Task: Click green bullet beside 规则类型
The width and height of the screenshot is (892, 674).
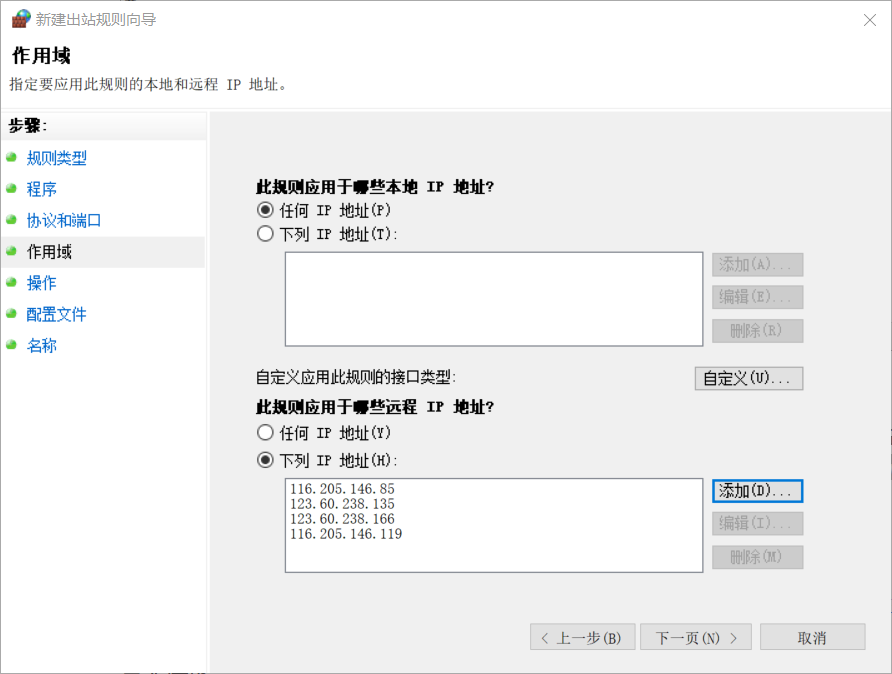Action: coord(11,157)
